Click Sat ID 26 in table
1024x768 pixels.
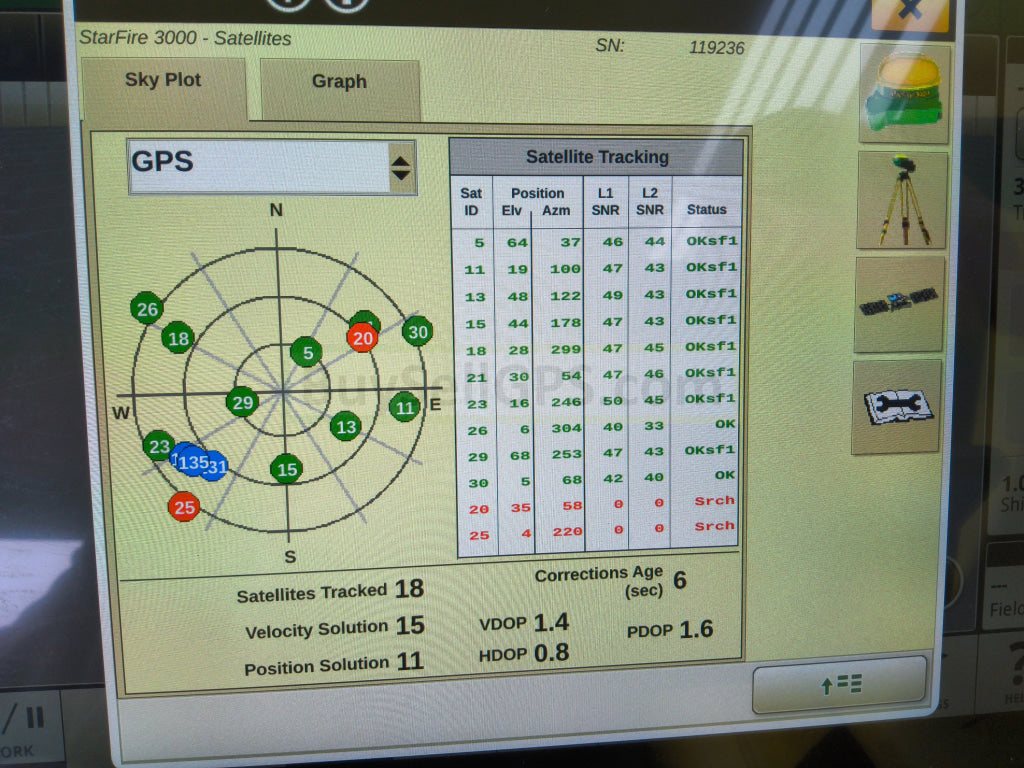click(477, 431)
